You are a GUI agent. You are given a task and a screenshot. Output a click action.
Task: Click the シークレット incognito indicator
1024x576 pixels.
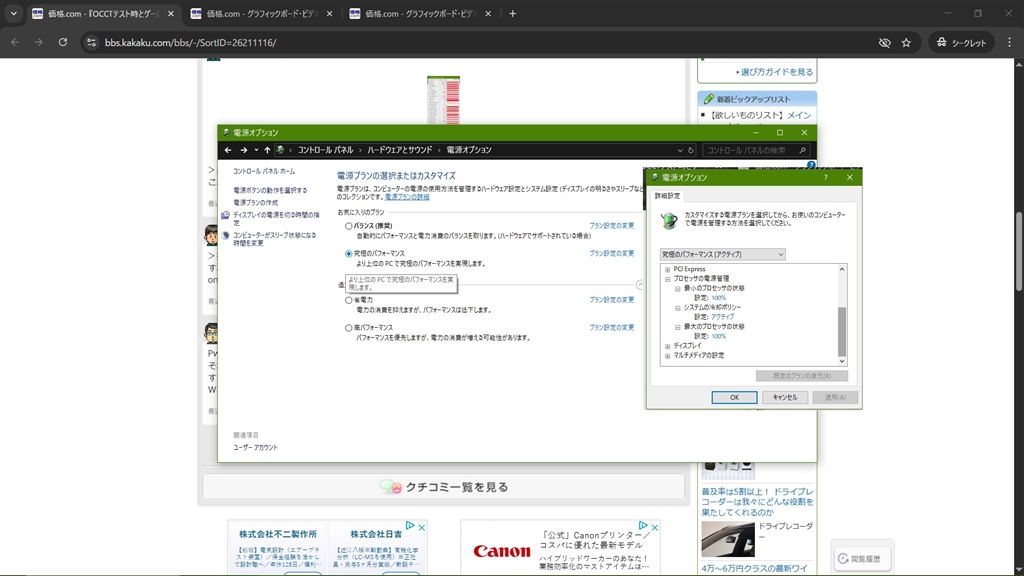(x=961, y=42)
